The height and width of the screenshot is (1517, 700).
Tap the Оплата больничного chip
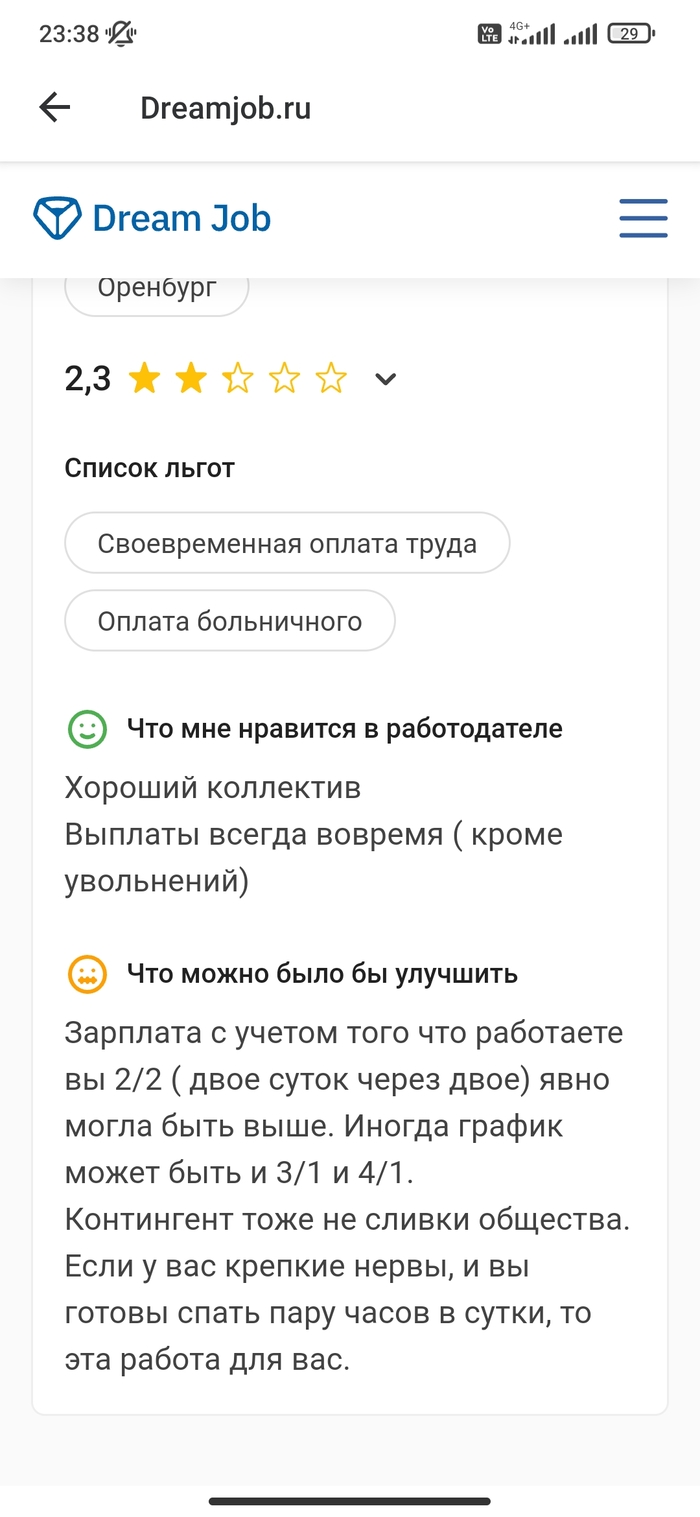click(230, 621)
